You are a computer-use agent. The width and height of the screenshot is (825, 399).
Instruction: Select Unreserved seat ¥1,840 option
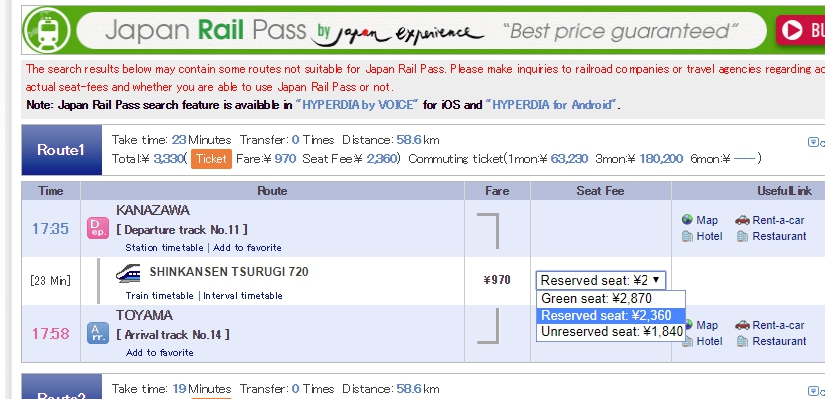coord(611,332)
